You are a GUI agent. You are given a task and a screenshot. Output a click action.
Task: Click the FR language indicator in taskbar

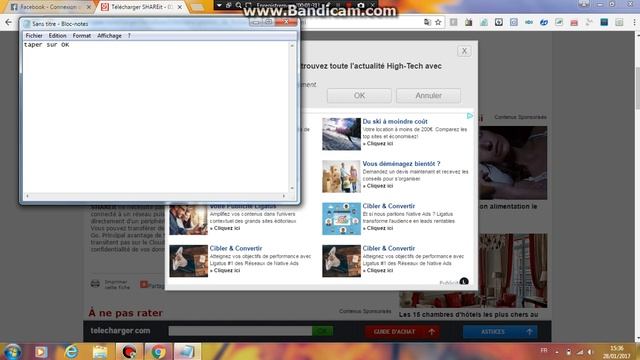(x=544, y=351)
